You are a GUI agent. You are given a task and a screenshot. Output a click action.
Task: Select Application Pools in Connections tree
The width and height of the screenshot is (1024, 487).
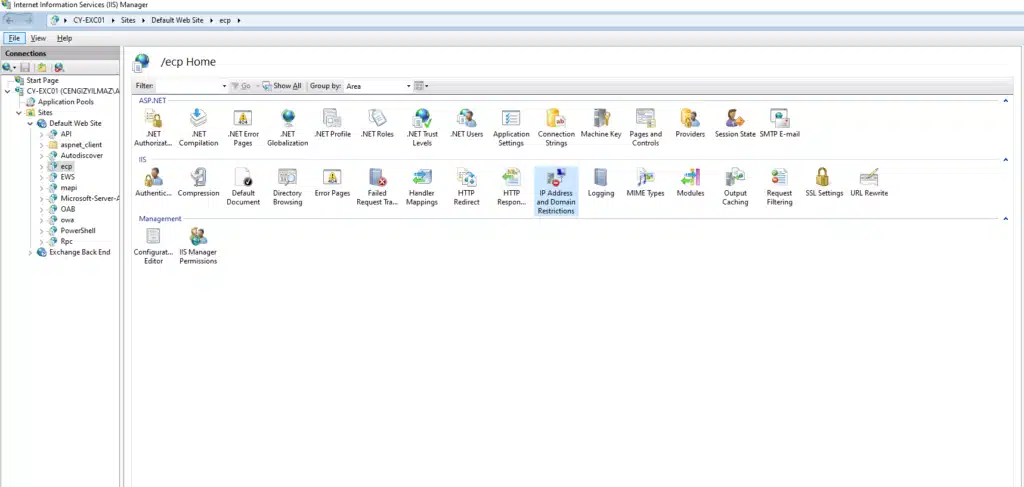coord(65,102)
